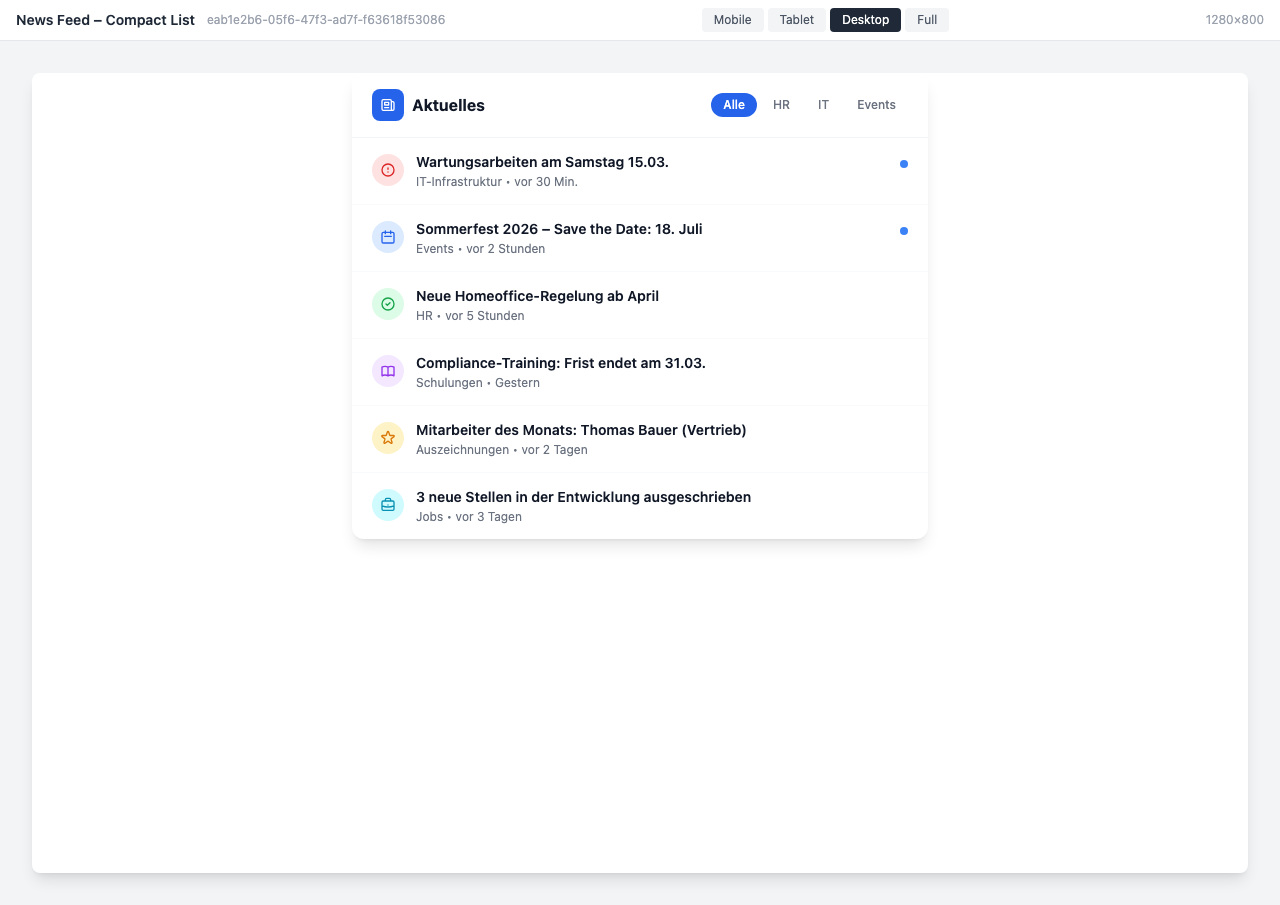
Task: Click the green checkmark icon beside Homeoffice-Regelung
Action: coord(388,304)
